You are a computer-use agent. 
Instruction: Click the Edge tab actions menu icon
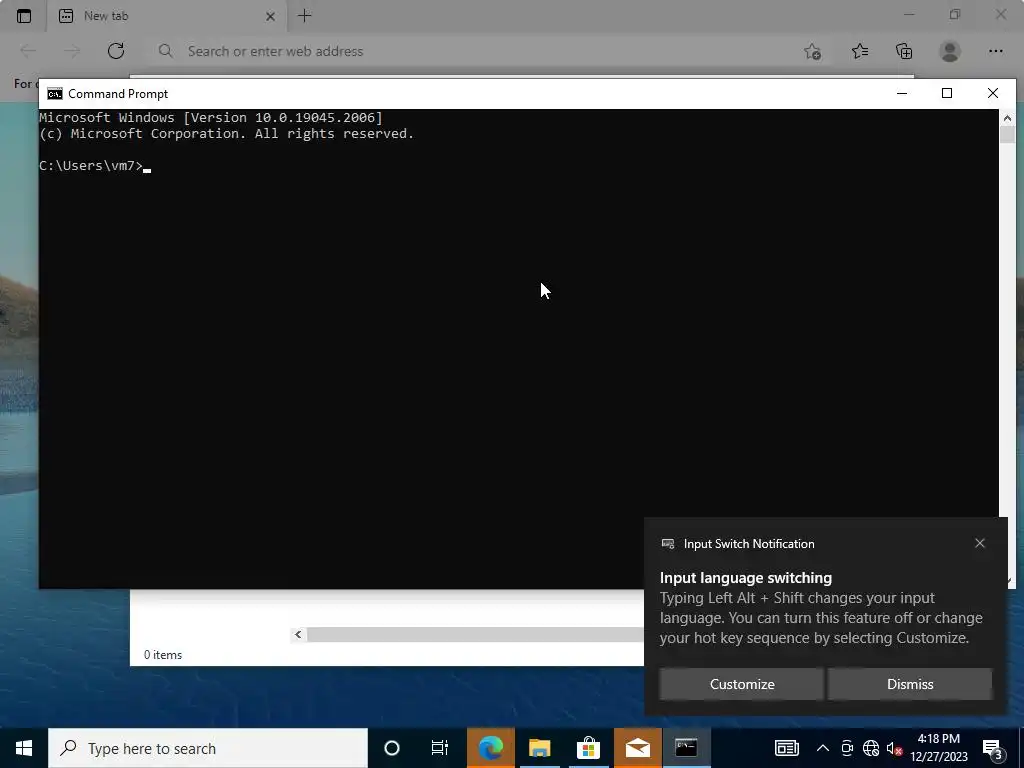pos(24,16)
